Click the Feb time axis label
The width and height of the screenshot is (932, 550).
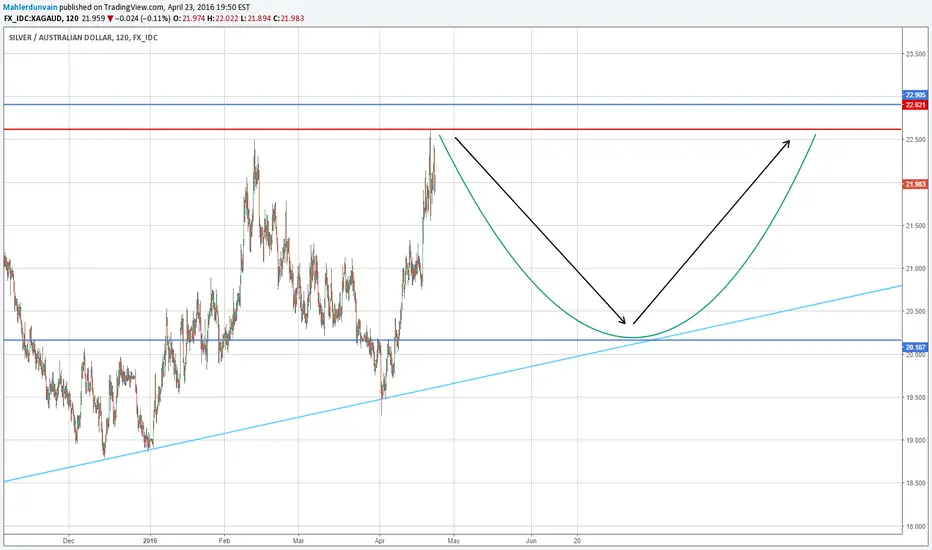(x=224, y=540)
